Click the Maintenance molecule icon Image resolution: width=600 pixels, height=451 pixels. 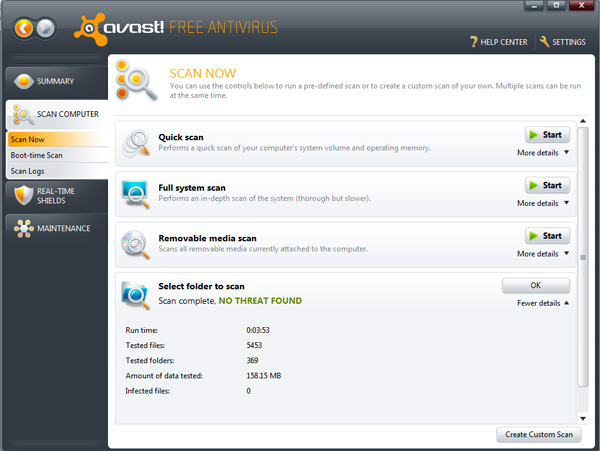pos(24,228)
